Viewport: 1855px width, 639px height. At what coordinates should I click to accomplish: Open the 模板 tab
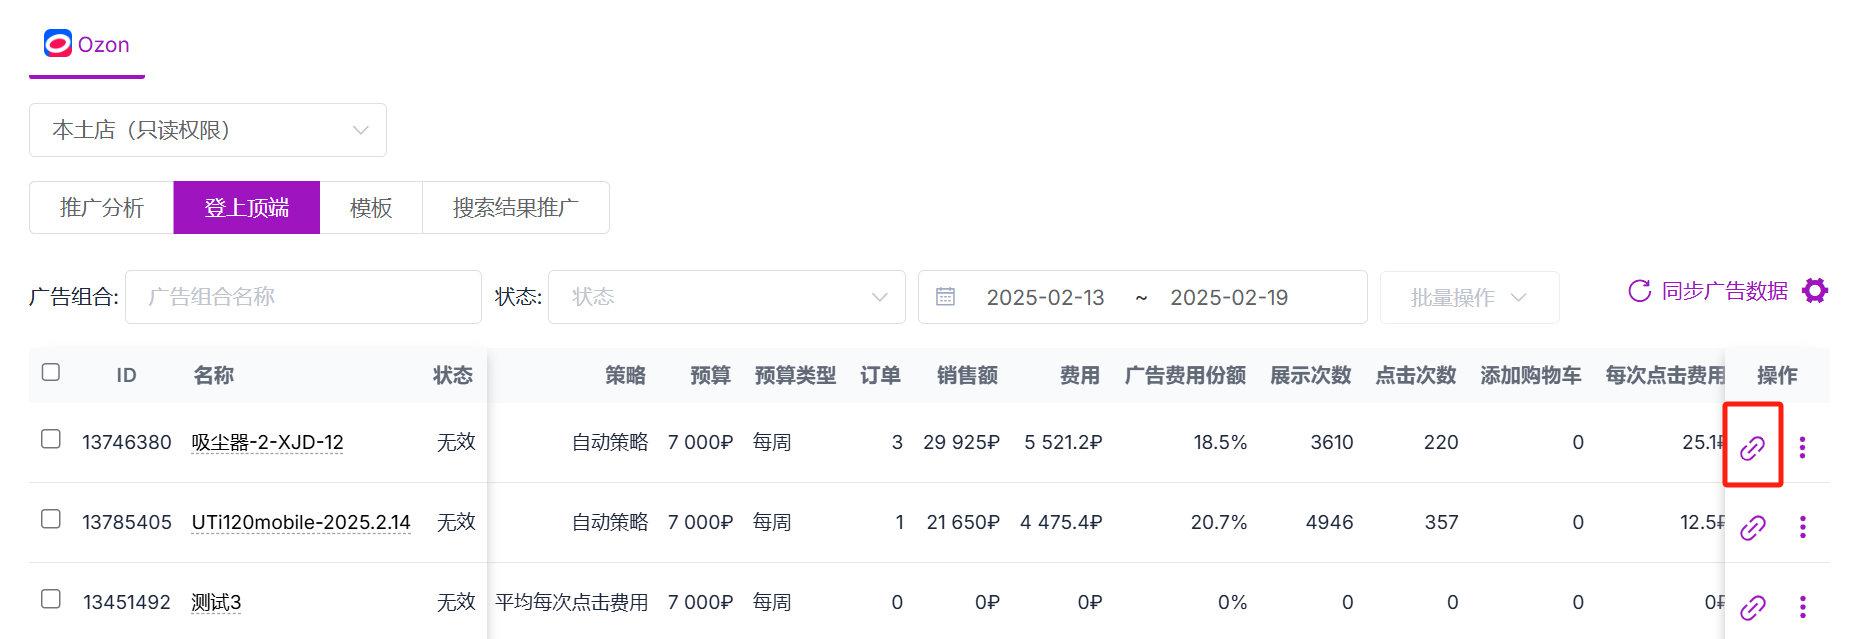[x=371, y=207]
